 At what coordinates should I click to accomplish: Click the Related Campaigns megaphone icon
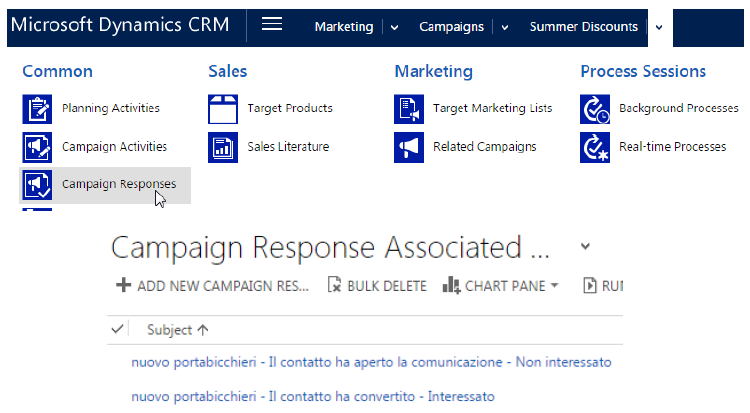click(409, 147)
